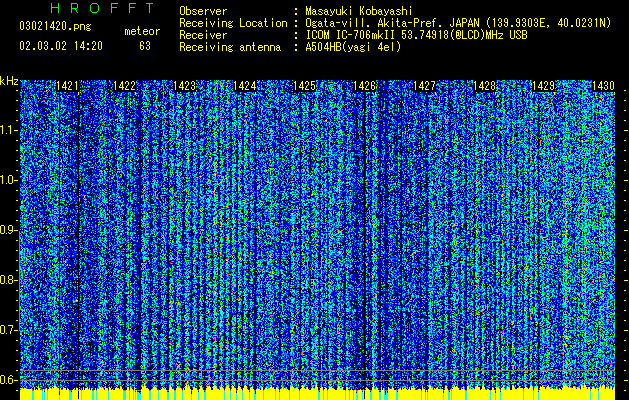
Task: Click the 0.8 frequency axis label
Action: (x=8, y=280)
